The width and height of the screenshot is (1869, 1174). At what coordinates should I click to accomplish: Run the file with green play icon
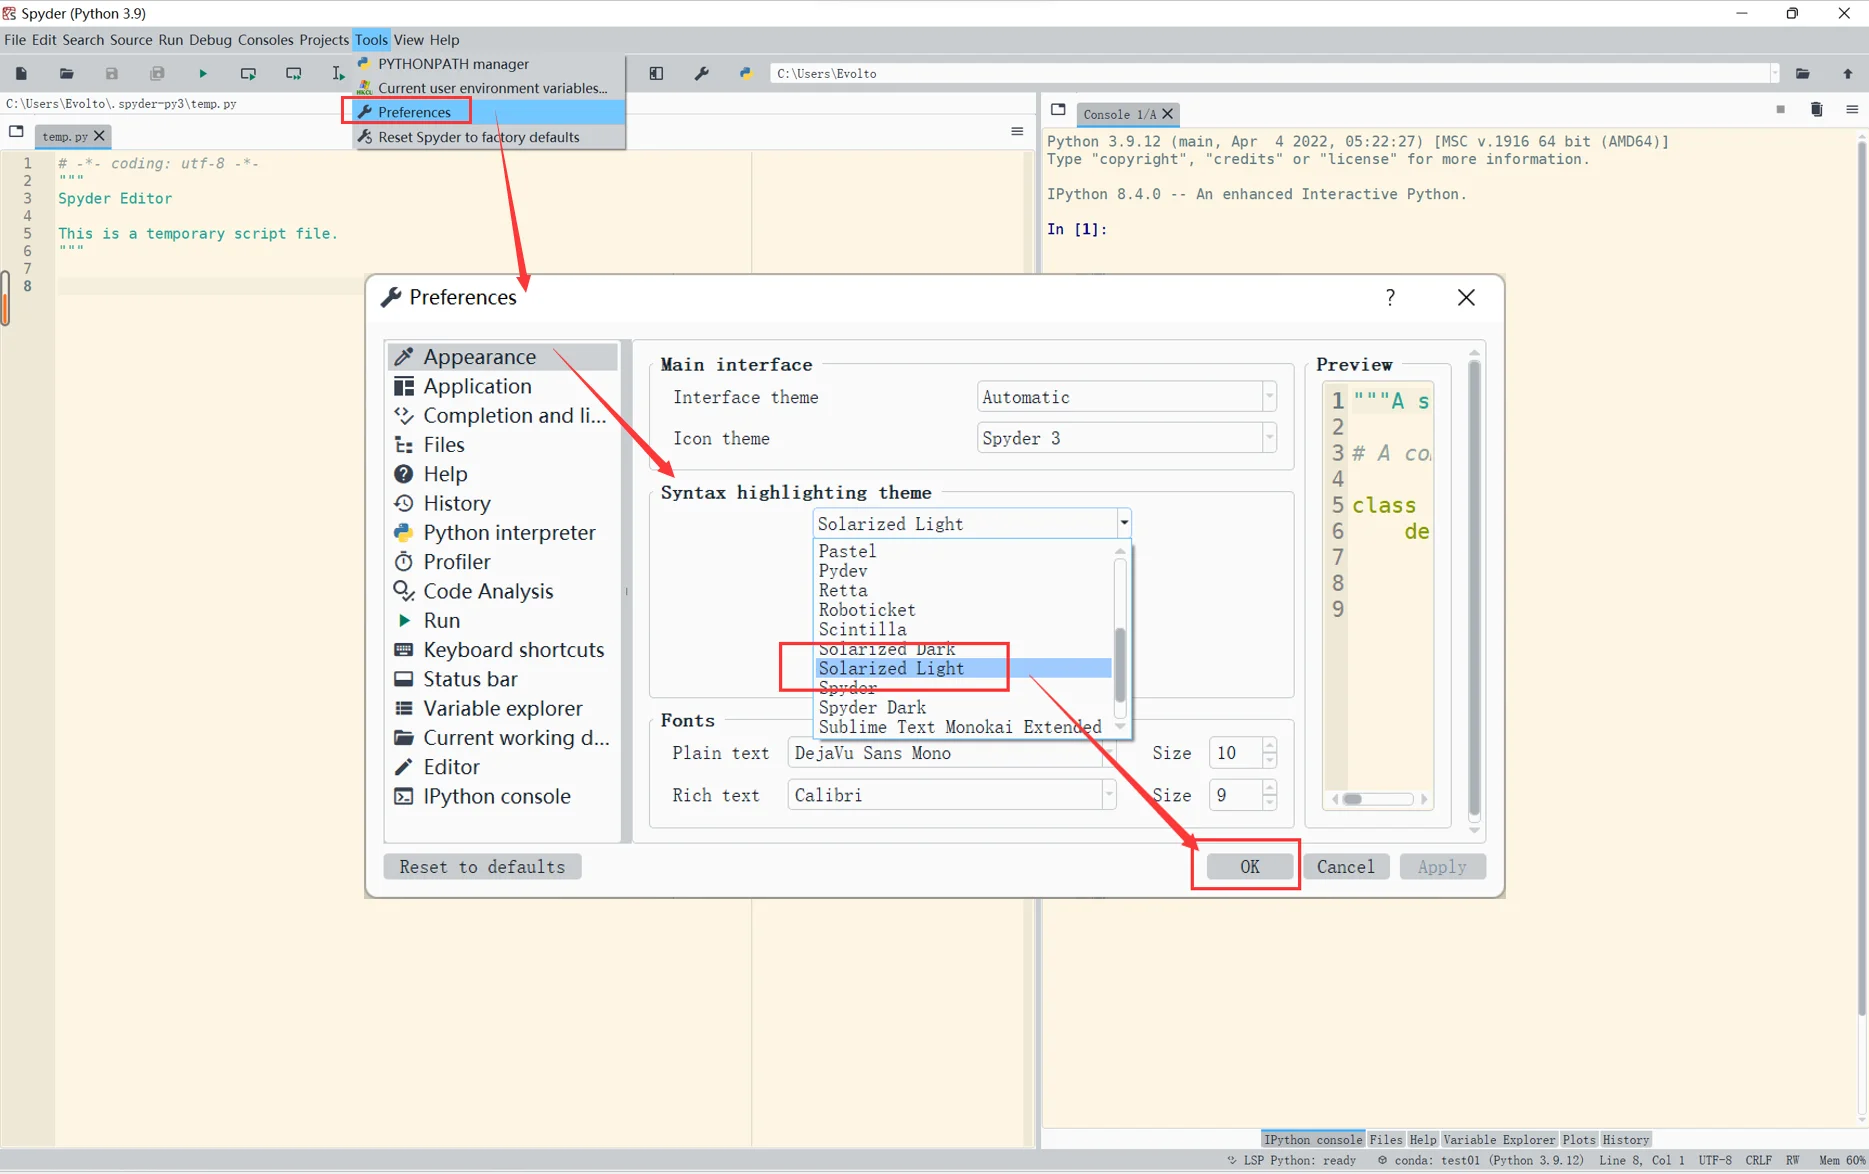click(203, 73)
